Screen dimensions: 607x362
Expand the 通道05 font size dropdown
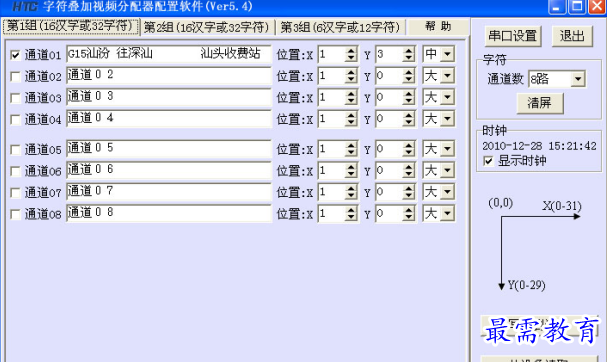pos(448,149)
